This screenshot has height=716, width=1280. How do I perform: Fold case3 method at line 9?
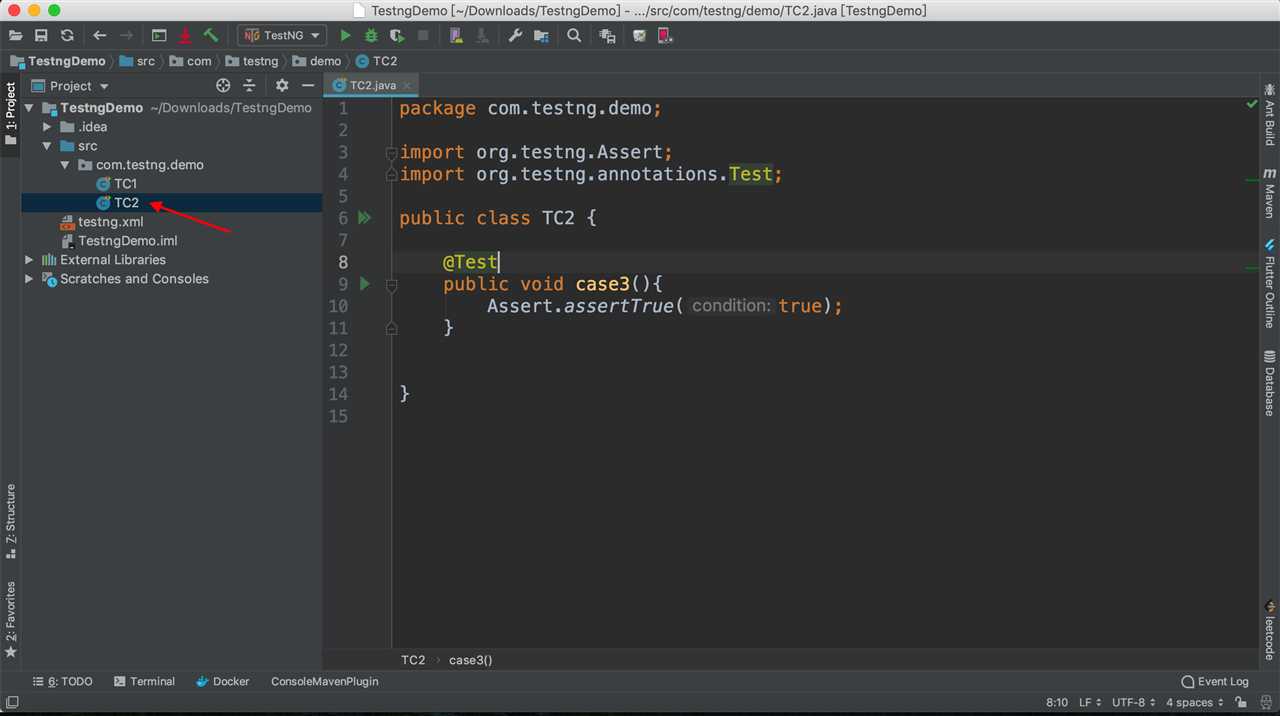[391, 285]
